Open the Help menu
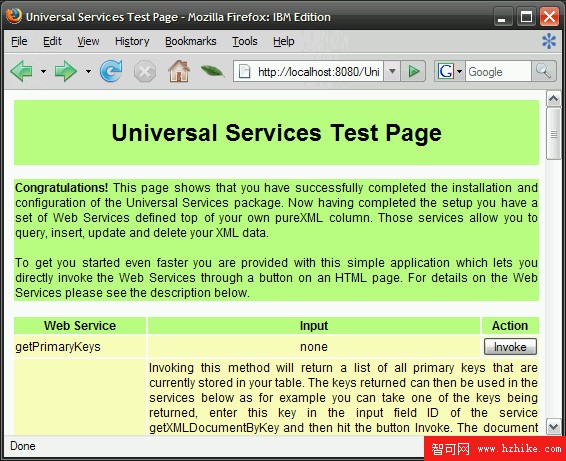Image resolution: width=566 pixels, height=461 pixels. [x=283, y=42]
